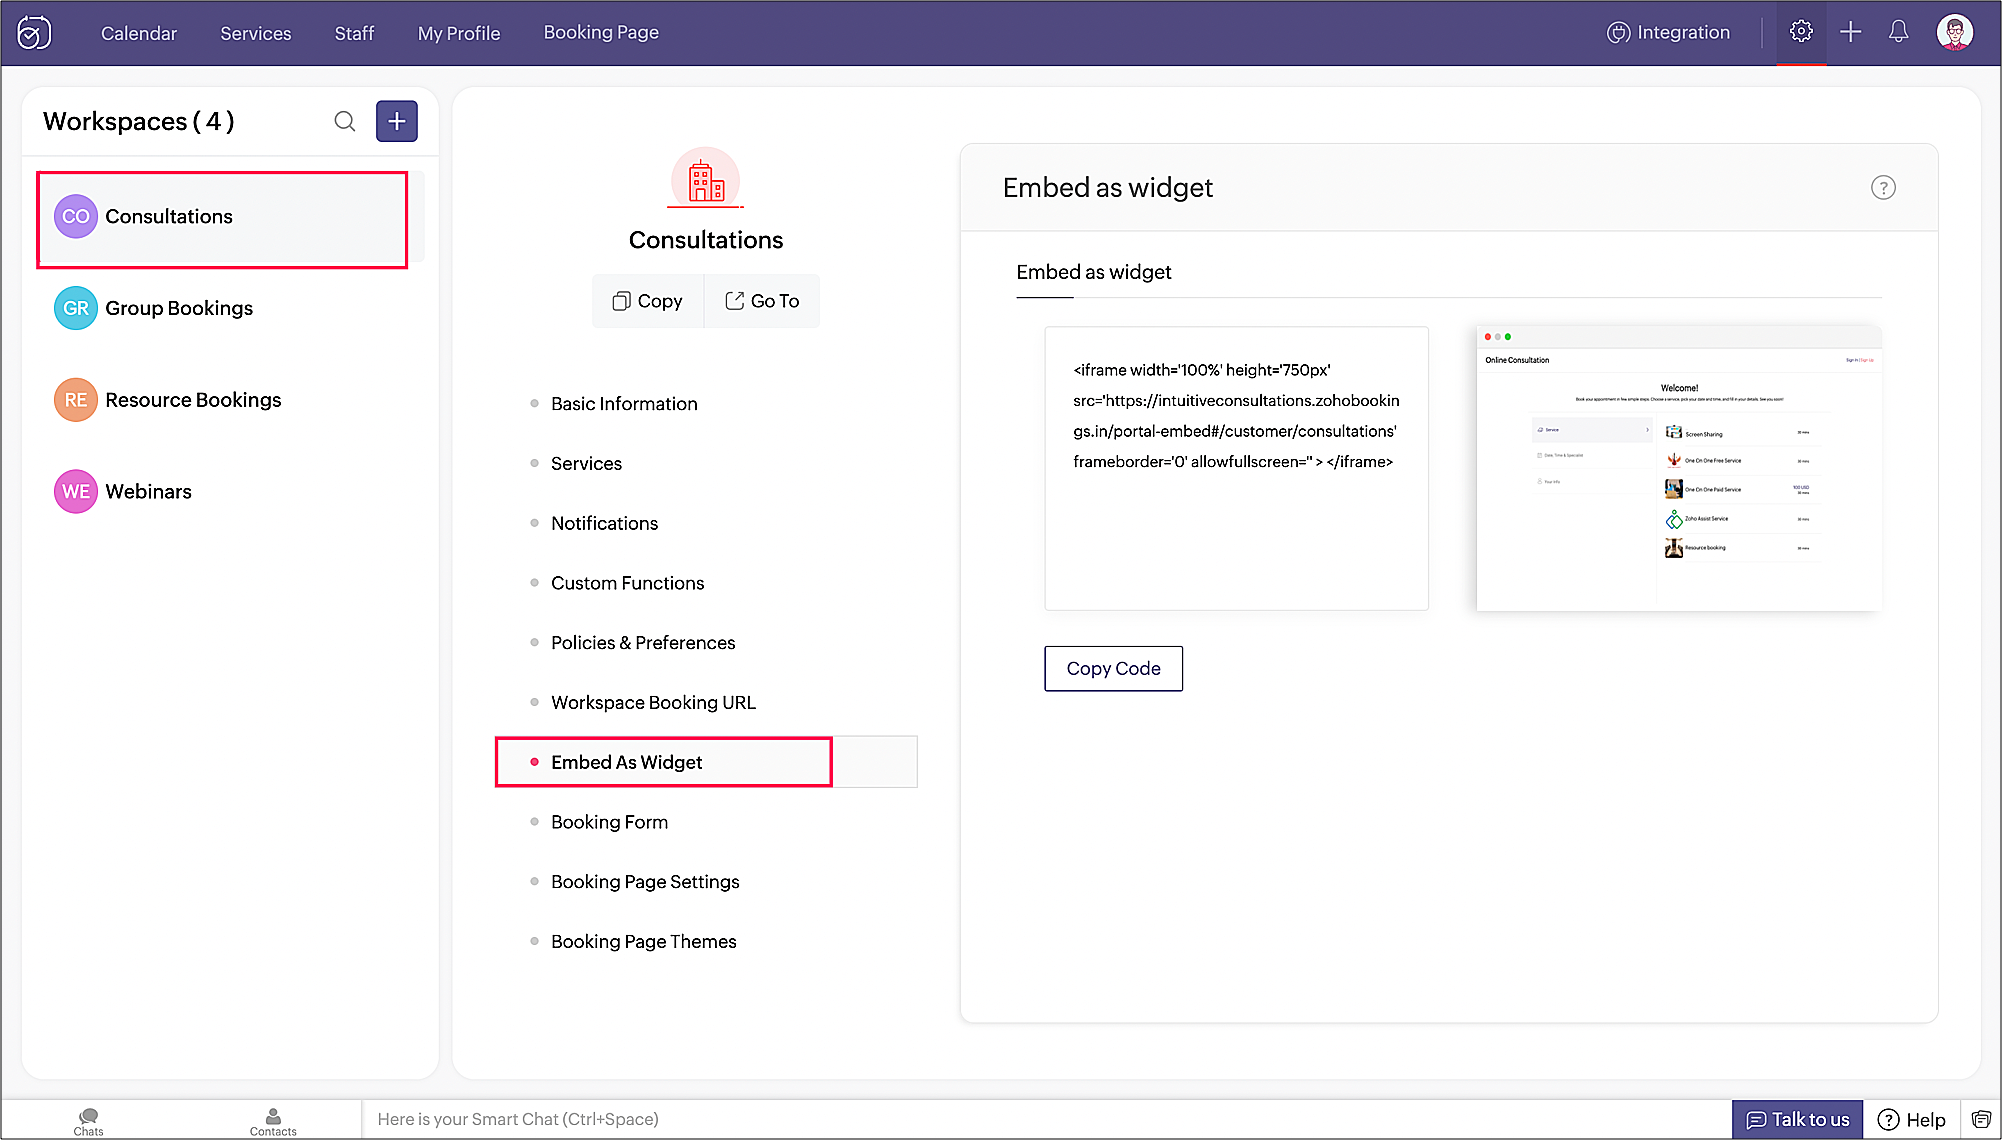This screenshot has width=2002, height=1140.
Task: Select the Webinars workspace
Action: pos(148,491)
